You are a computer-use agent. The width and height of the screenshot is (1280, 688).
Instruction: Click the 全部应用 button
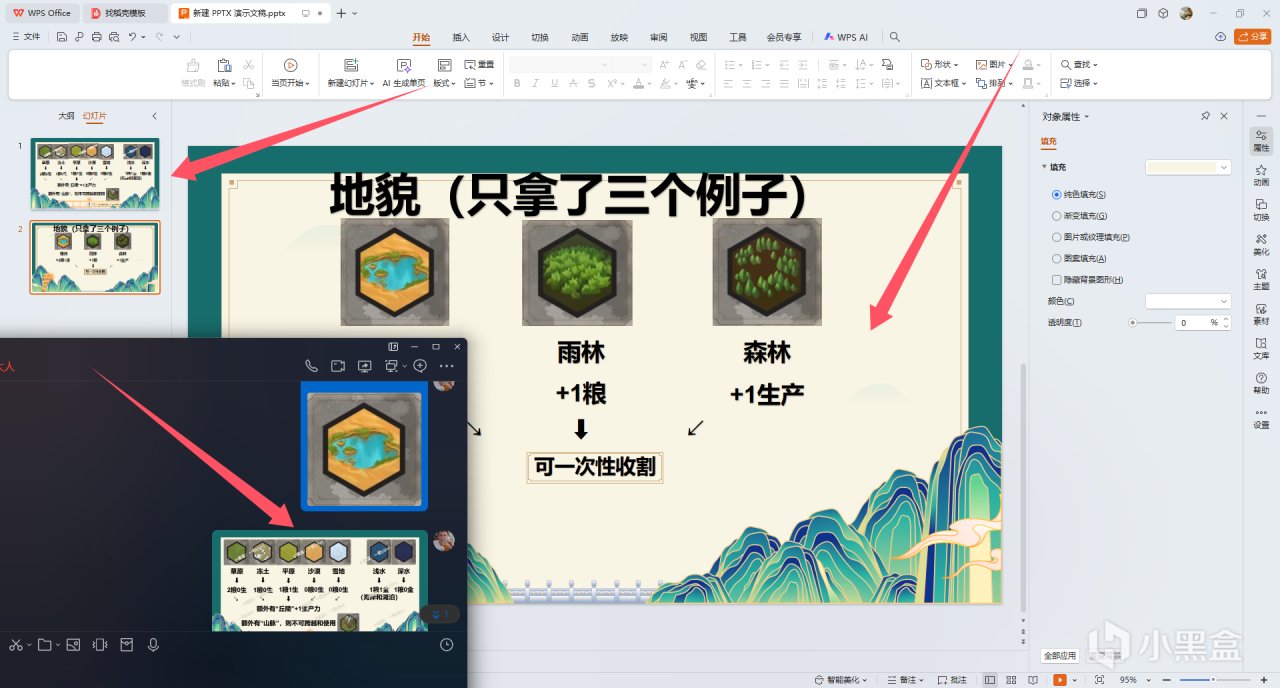(x=1060, y=656)
